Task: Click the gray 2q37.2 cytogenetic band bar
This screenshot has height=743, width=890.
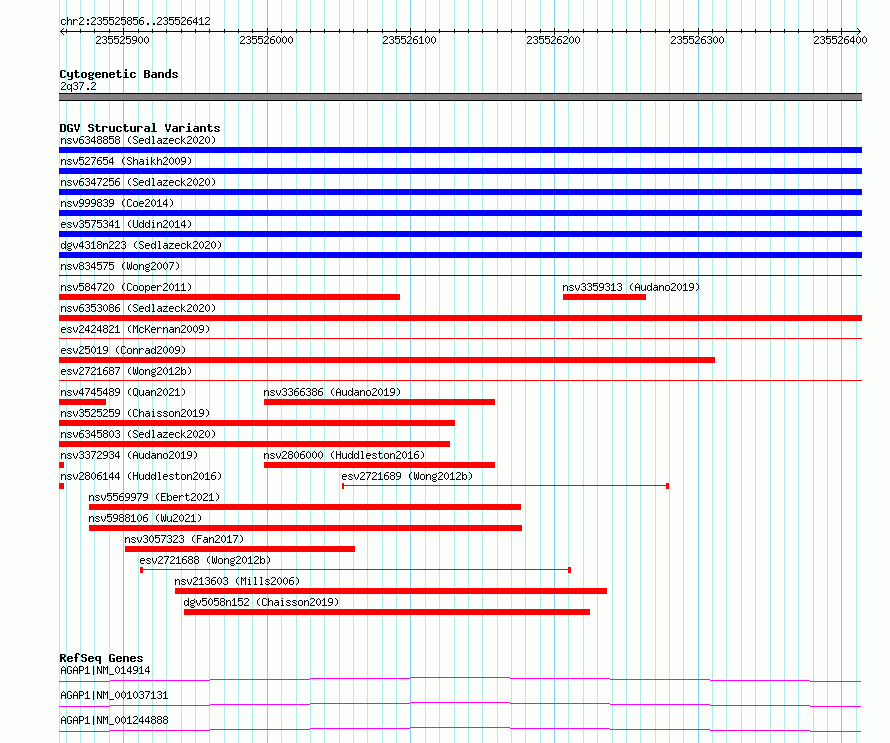Action: click(460, 97)
